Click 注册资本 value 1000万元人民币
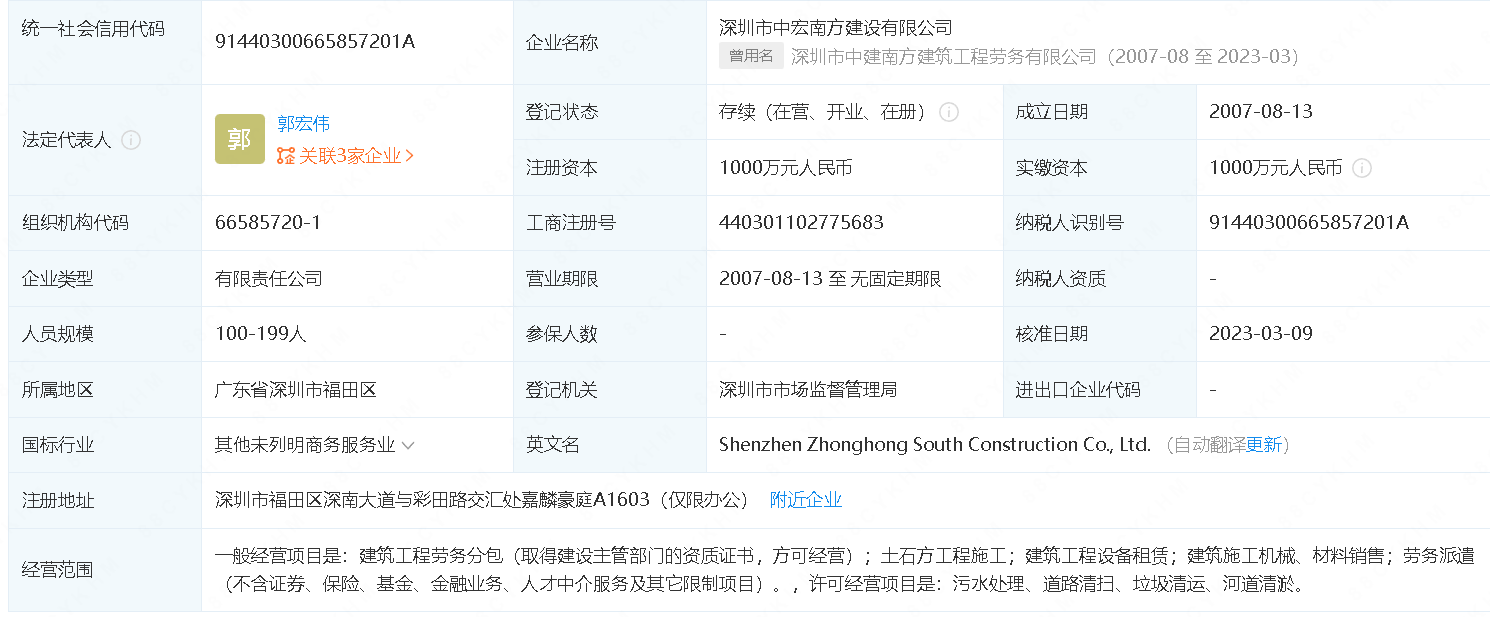 point(786,168)
